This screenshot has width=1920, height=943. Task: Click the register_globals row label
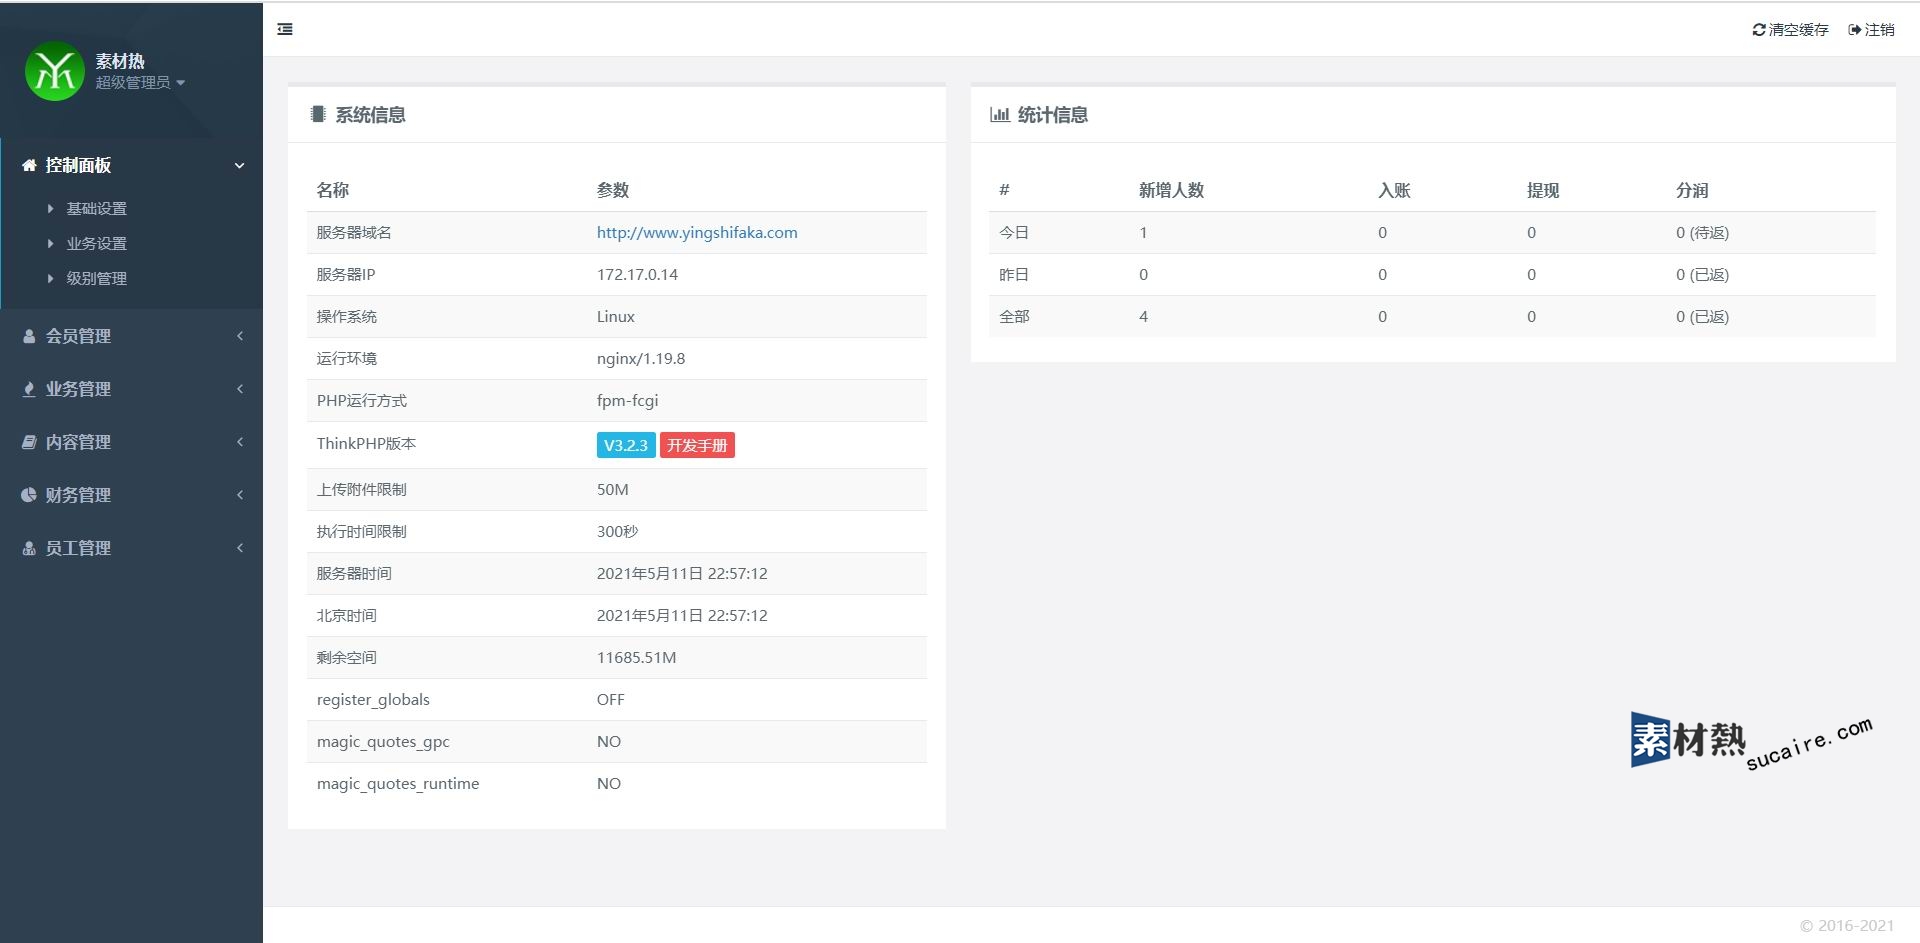pos(373,699)
